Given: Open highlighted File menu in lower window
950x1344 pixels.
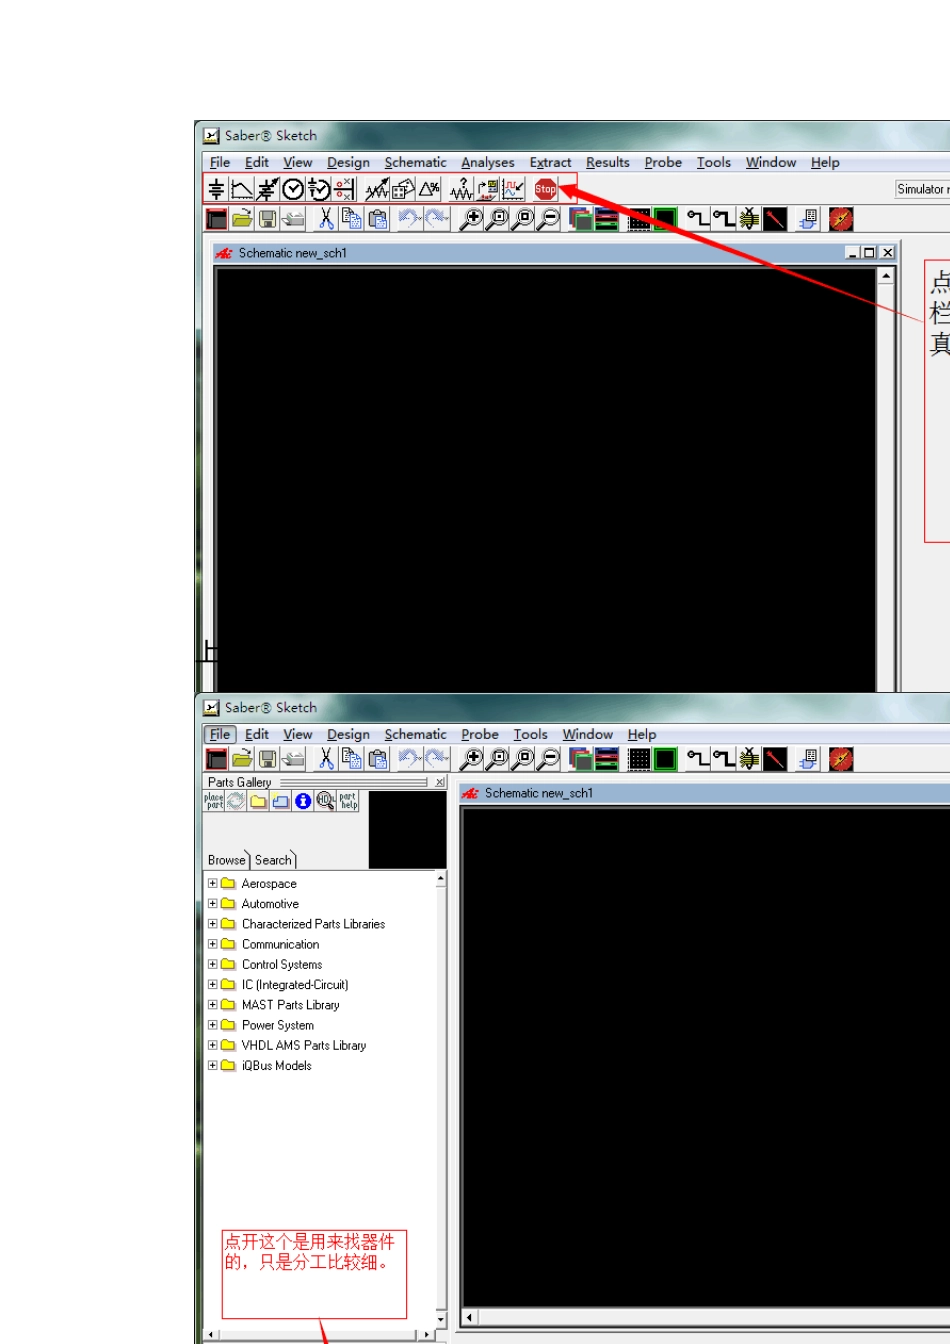Looking at the screenshot, I should (x=220, y=734).
